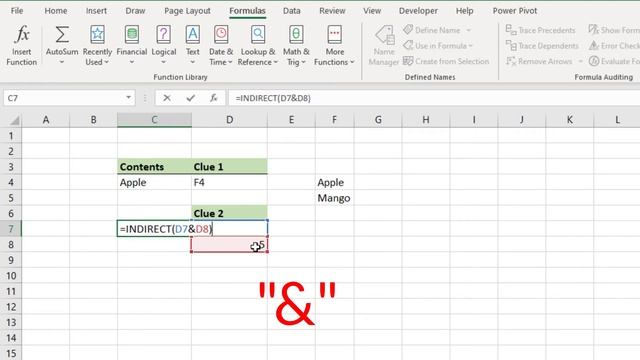Click the Clue 2 header cell

(229, 213)
